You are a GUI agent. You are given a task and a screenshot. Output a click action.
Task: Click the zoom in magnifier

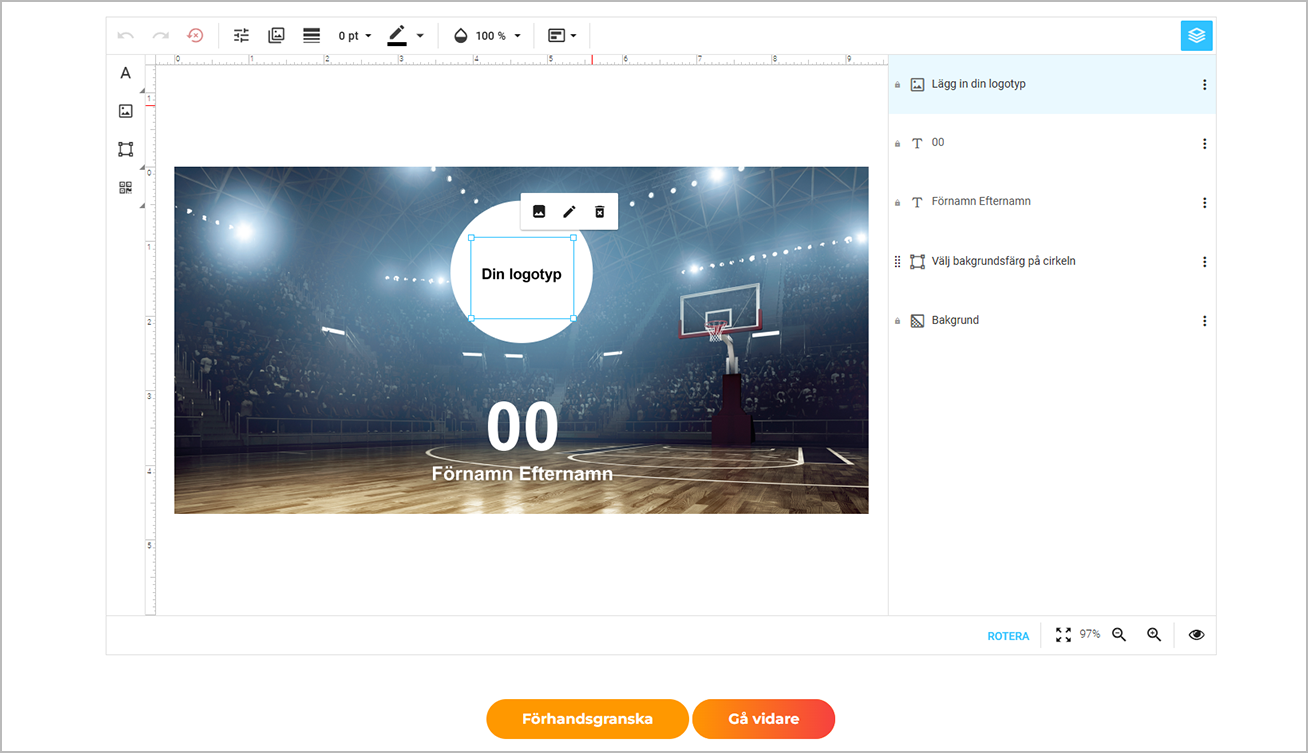point(1154,635)
